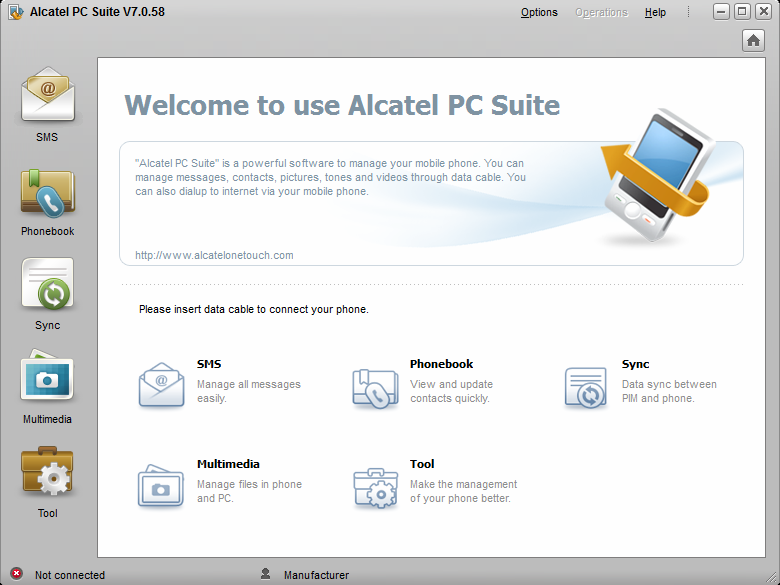
Task: Close the Alcatel PC Suite window
Action: [x=764, y=11]
